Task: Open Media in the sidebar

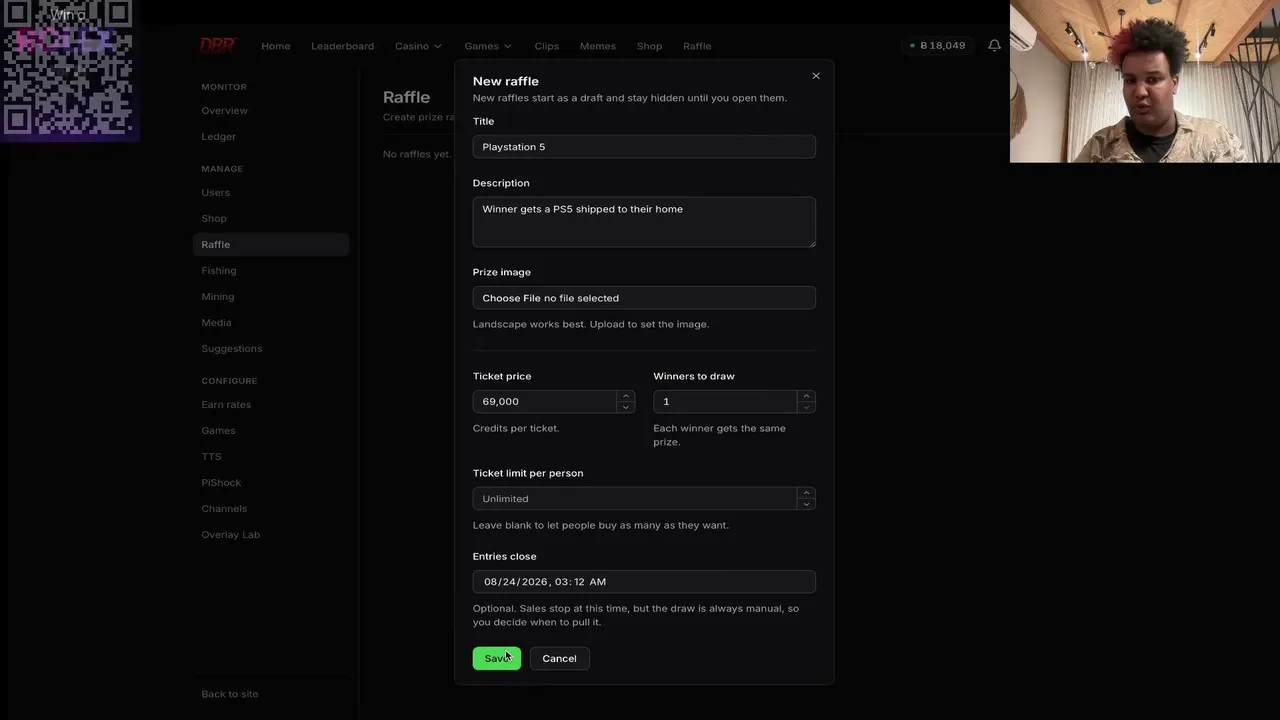Action: tap(216, 323)
